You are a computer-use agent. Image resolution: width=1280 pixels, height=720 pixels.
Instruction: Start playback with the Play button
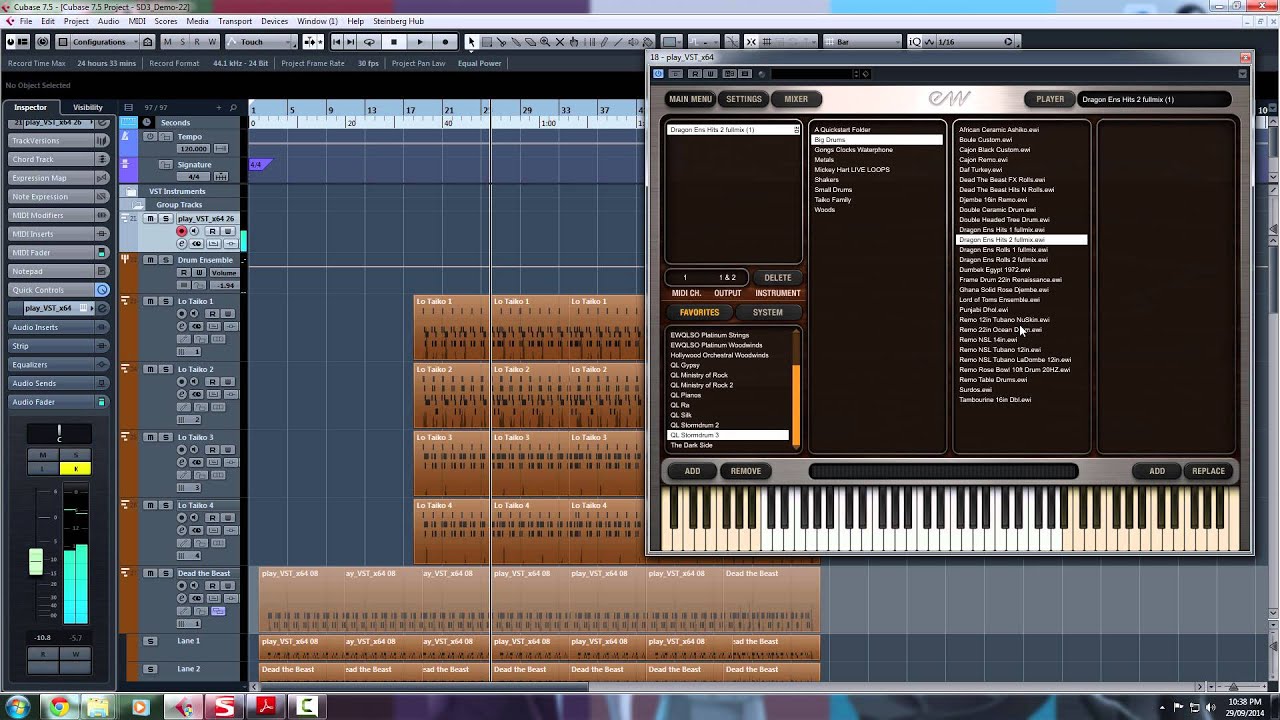[419, 42]
